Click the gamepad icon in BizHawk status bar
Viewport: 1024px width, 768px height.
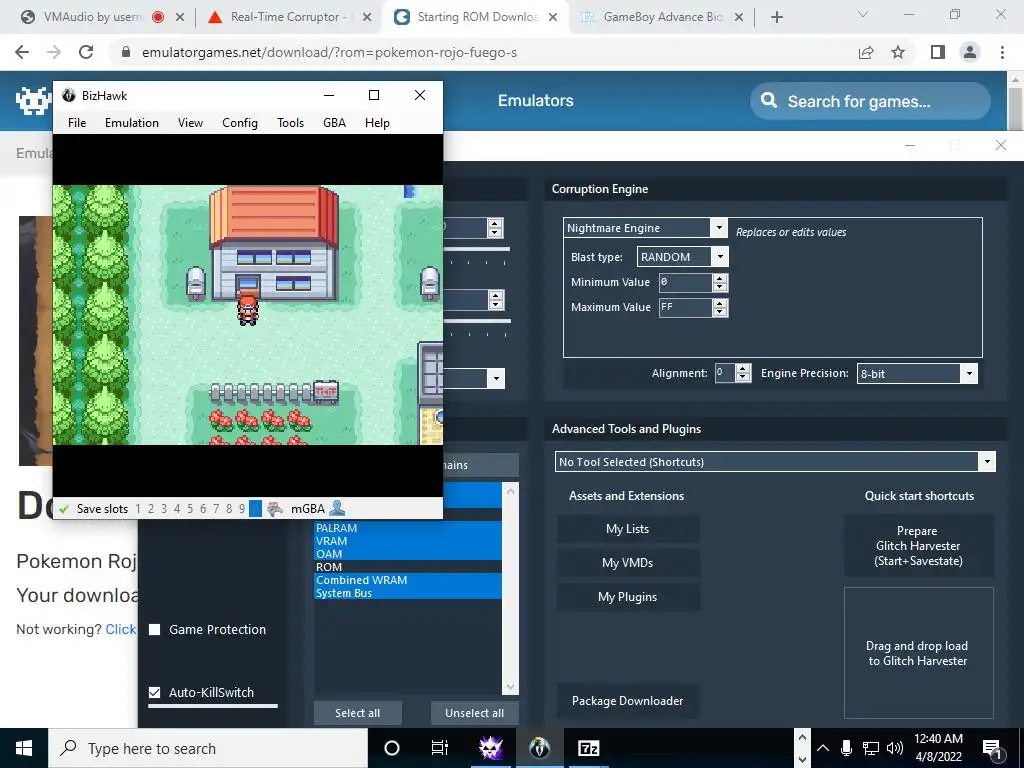point(275,509)
